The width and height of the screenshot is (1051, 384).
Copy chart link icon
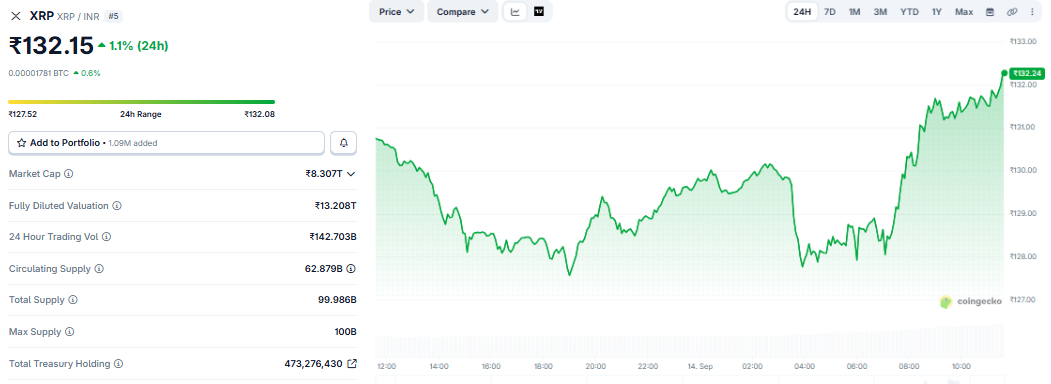tap(1011, 11)
